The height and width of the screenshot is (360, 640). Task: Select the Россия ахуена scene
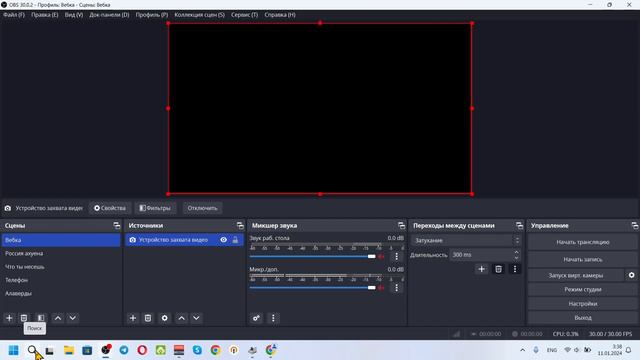[61, 253]
